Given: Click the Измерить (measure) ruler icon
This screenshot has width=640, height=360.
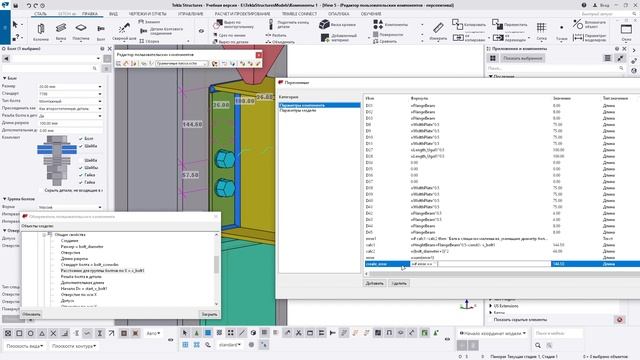Looking at the screenshot, I should tap(438, 29).
